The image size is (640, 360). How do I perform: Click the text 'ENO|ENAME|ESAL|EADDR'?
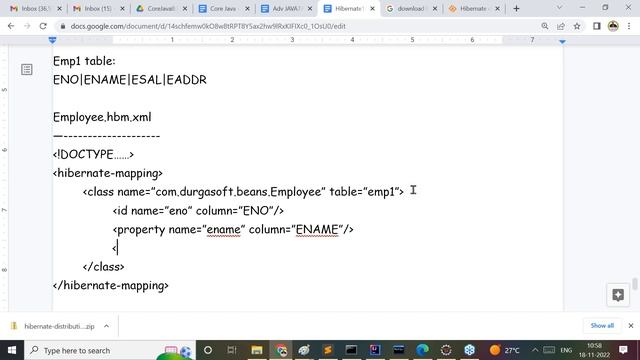click(130, 80)
